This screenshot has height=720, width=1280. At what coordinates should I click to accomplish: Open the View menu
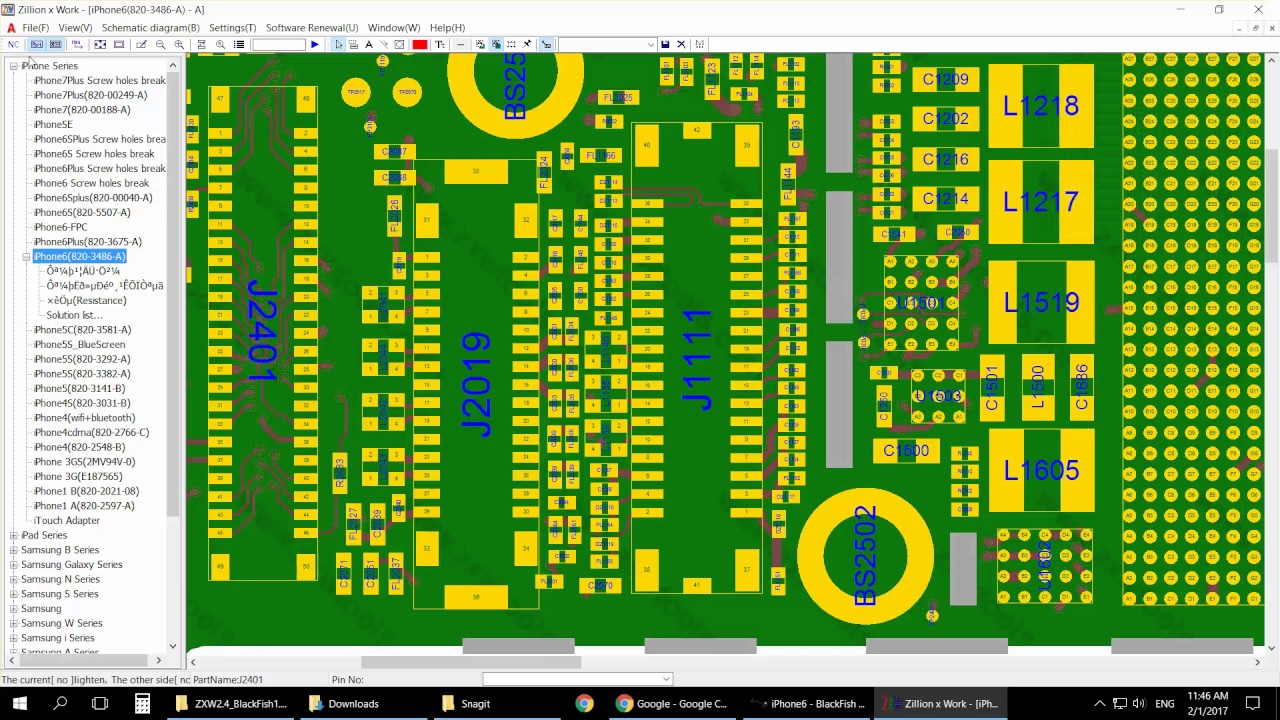point(75,28)
